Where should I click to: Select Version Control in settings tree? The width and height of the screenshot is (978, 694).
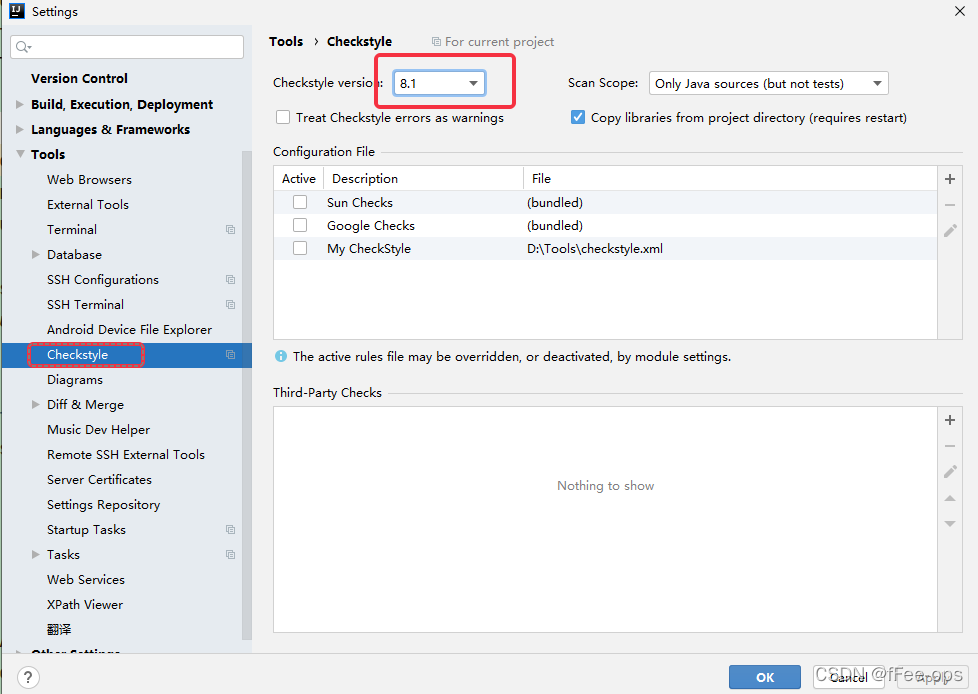click(79, 79)
